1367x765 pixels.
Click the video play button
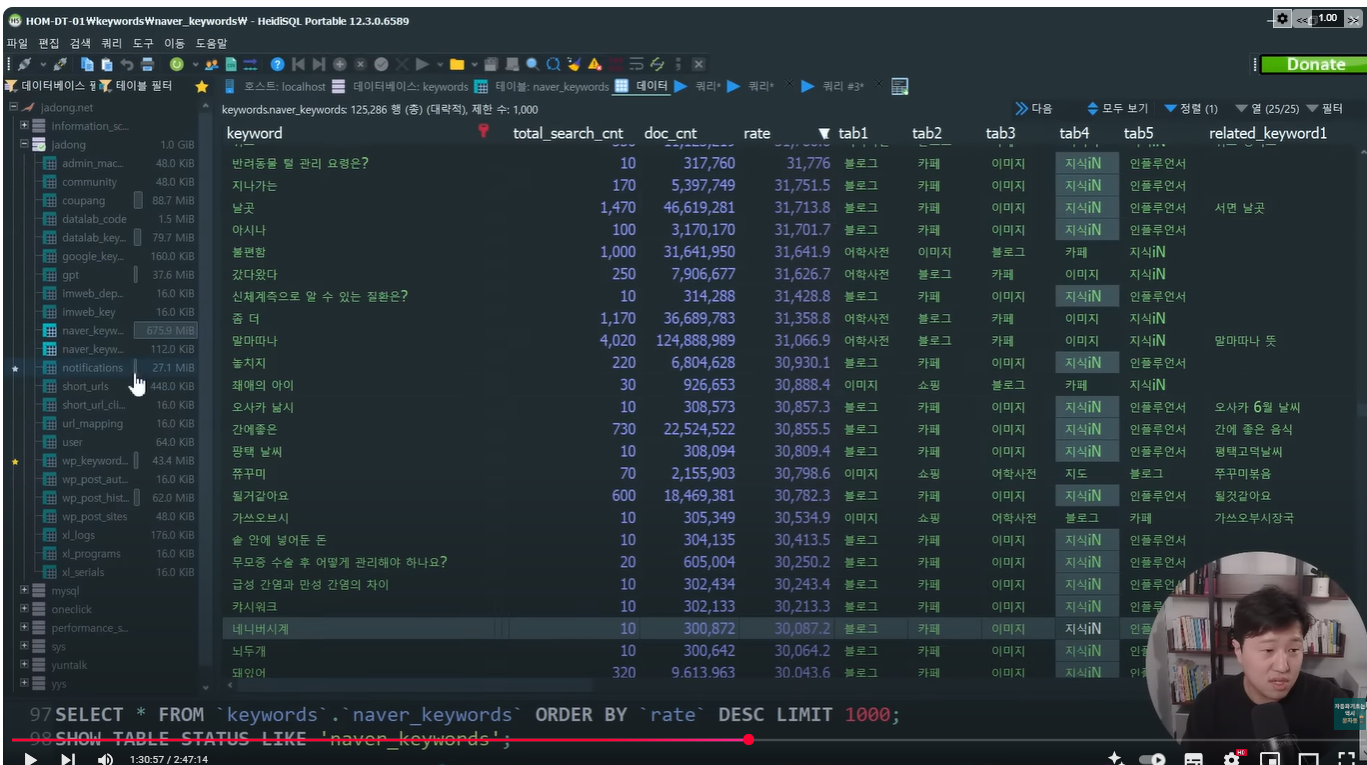coord(30,758)
